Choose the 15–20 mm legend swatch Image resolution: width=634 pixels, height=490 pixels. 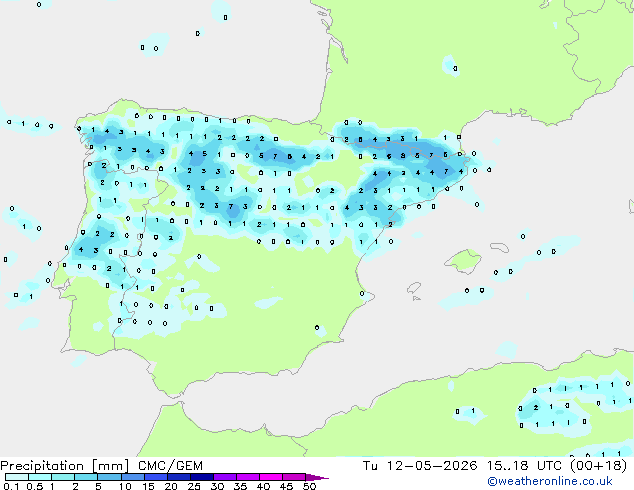pyautogui.click(x=155, y=477)
